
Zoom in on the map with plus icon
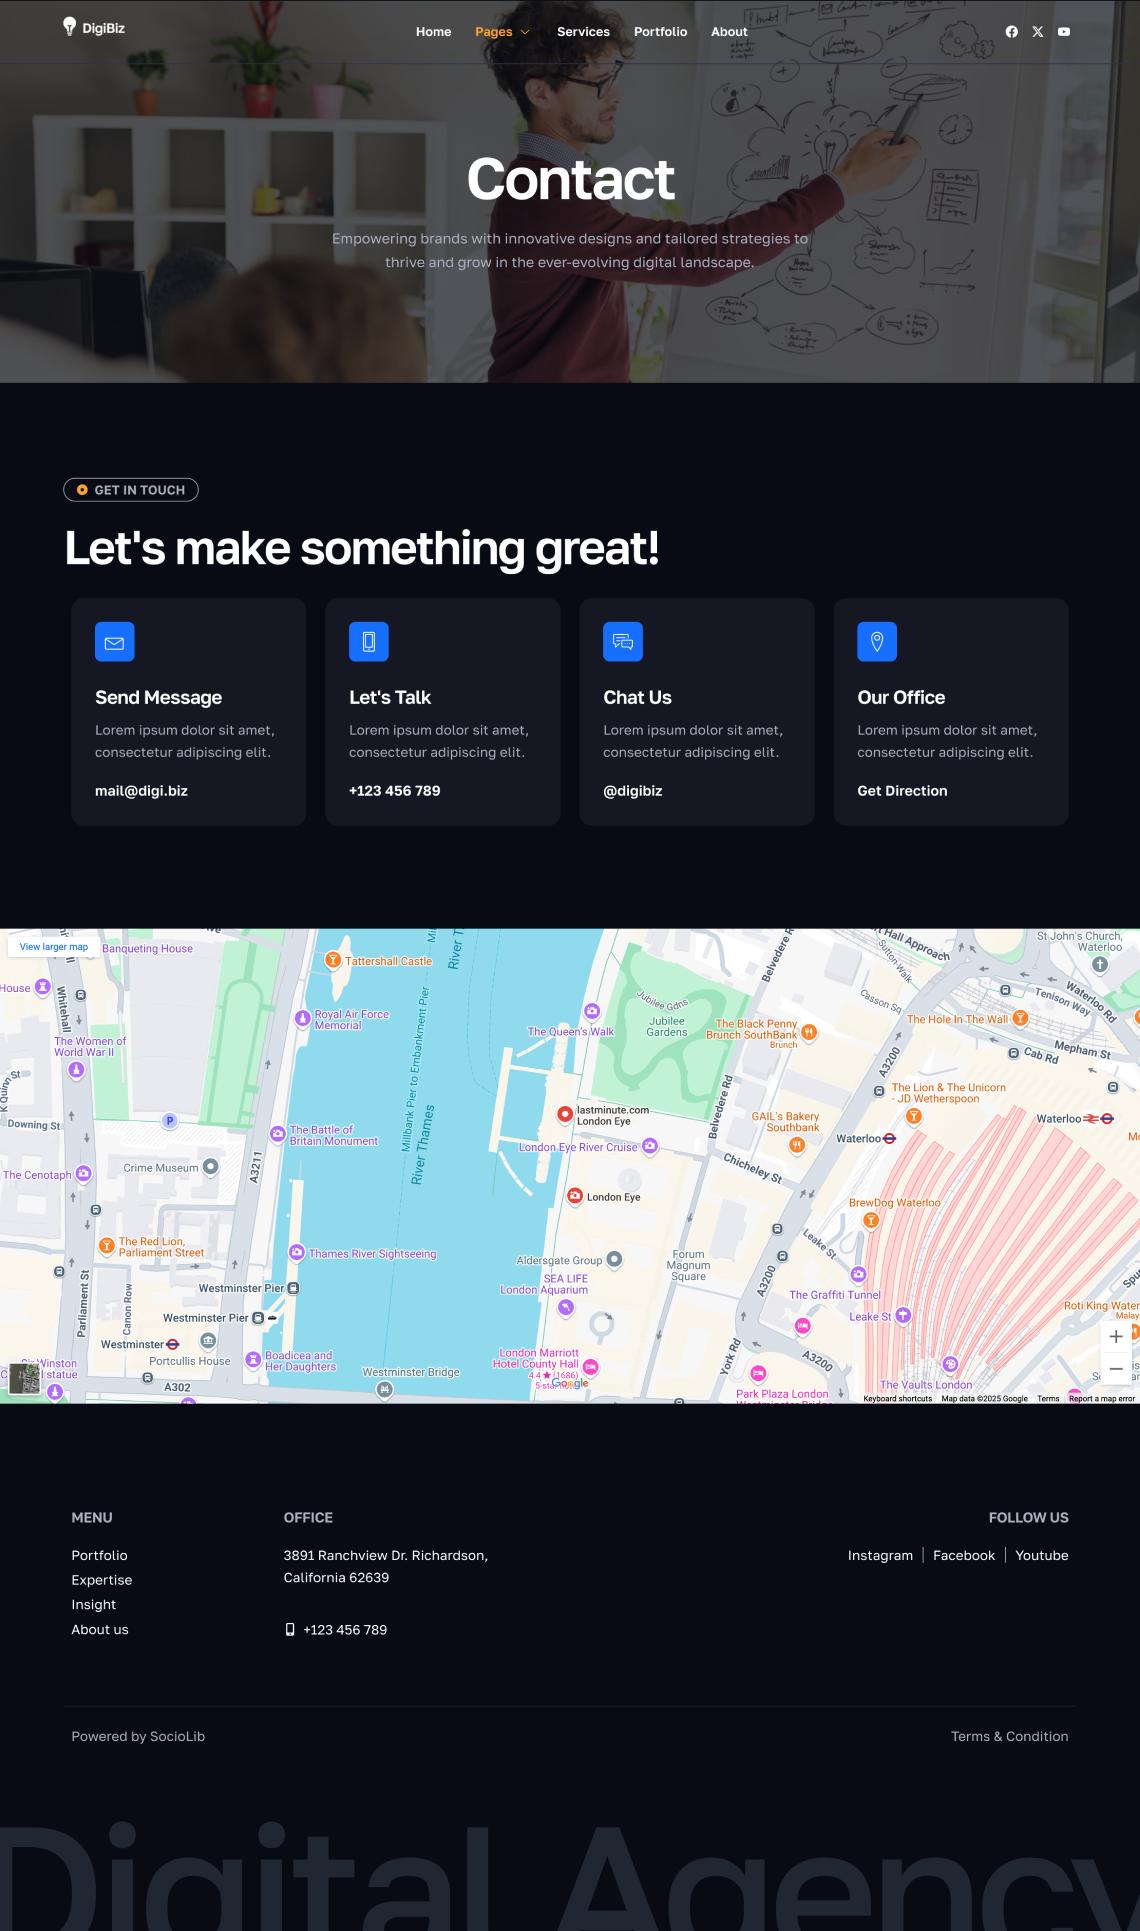point(1116,1336)
